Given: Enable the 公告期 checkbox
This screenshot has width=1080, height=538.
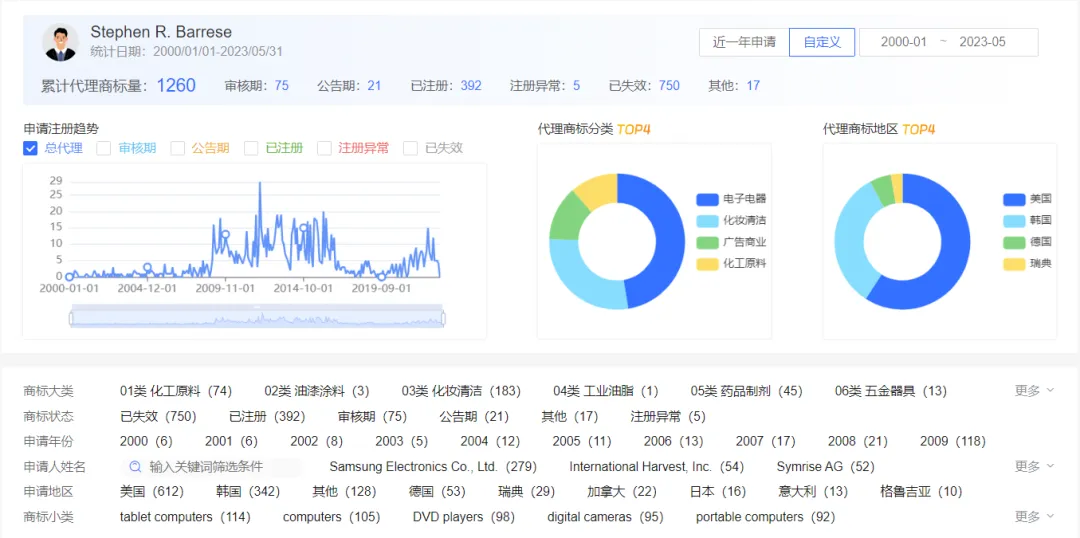Looking at the screenshot, I should click(178, 148).
